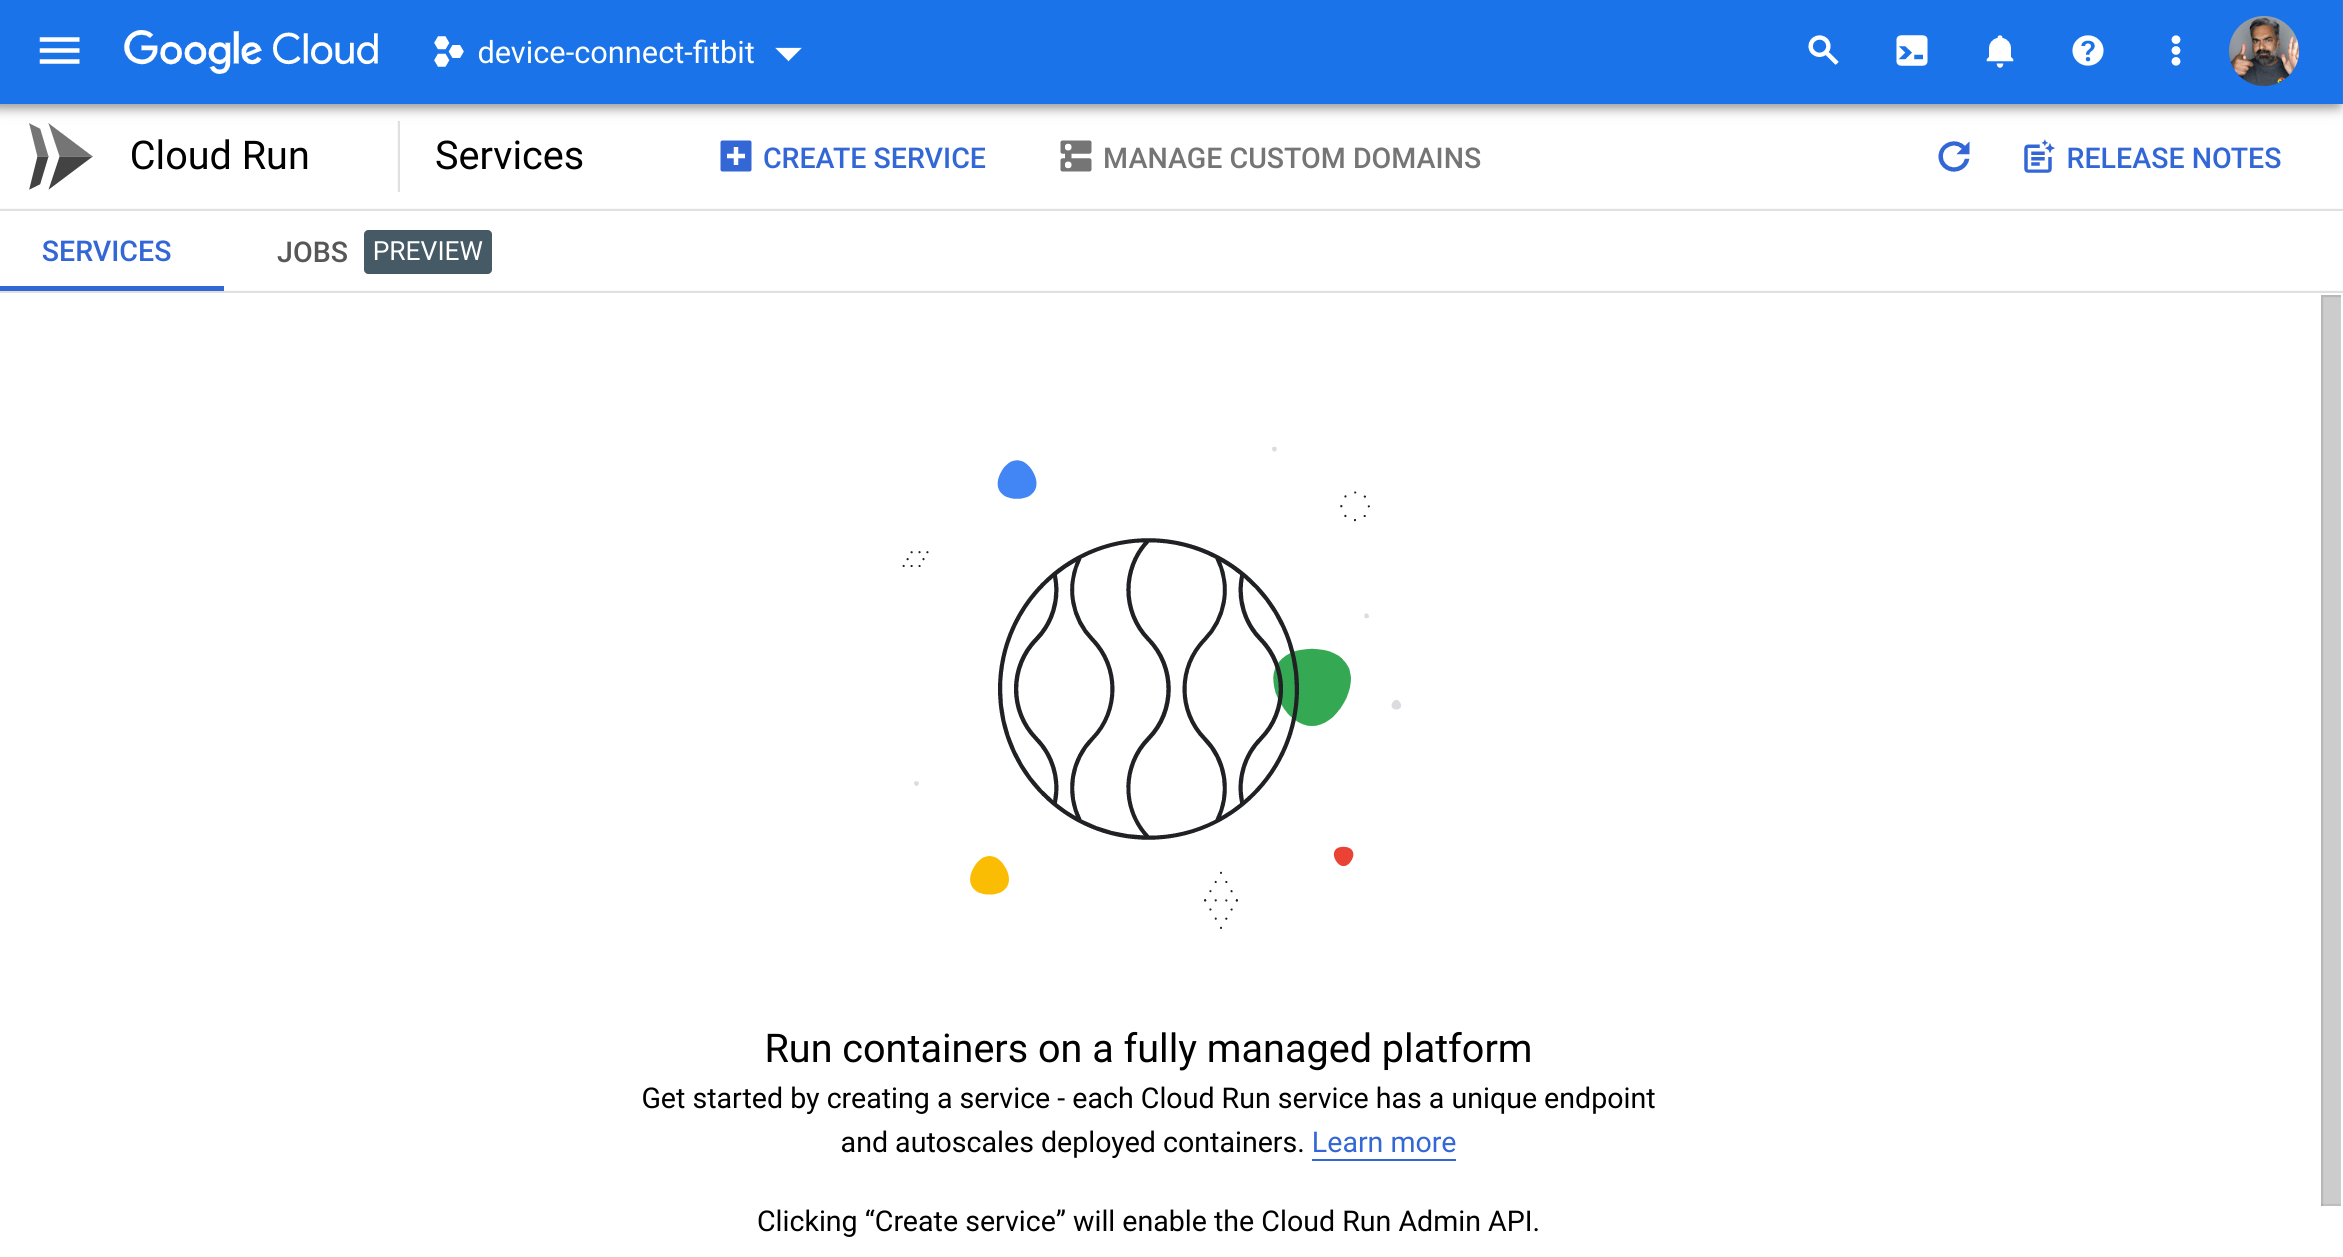The width and height of the screenshot is (2343, 1257).
Task: Open the user account avatar
Action: click(2263, 51)
